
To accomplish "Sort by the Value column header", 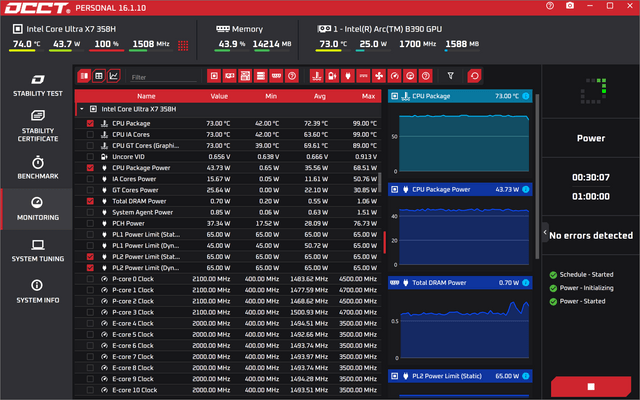I will (219, 96).
